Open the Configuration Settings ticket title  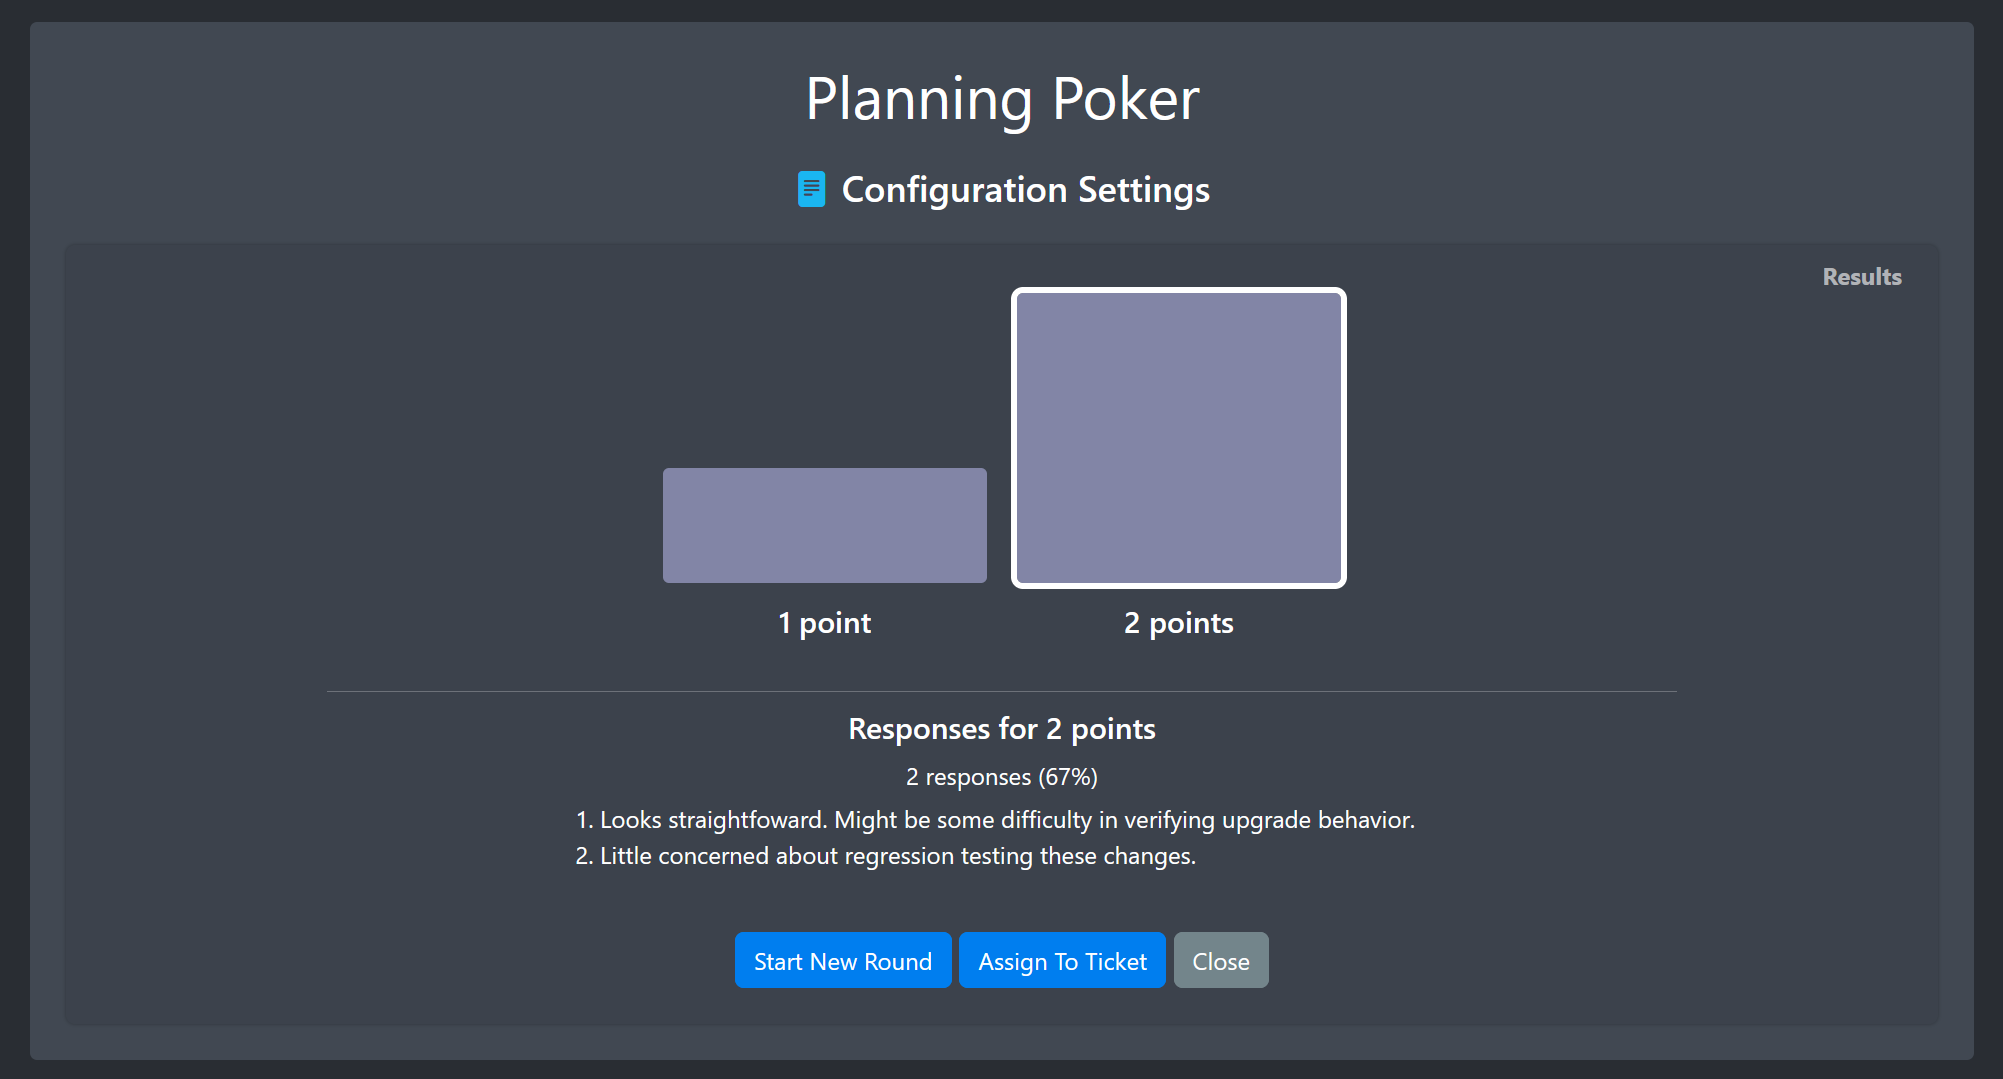click(1025, 190)
